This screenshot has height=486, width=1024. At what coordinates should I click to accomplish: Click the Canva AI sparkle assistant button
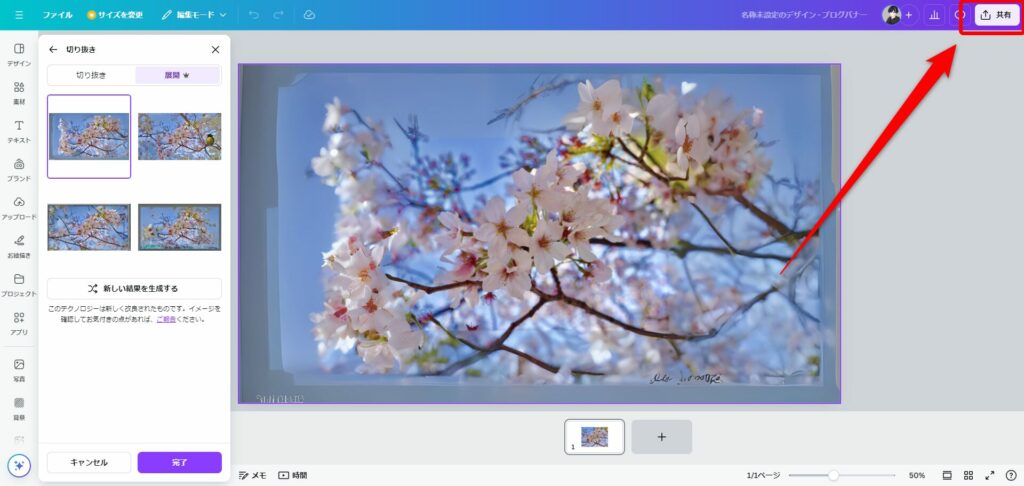point(19,465)
